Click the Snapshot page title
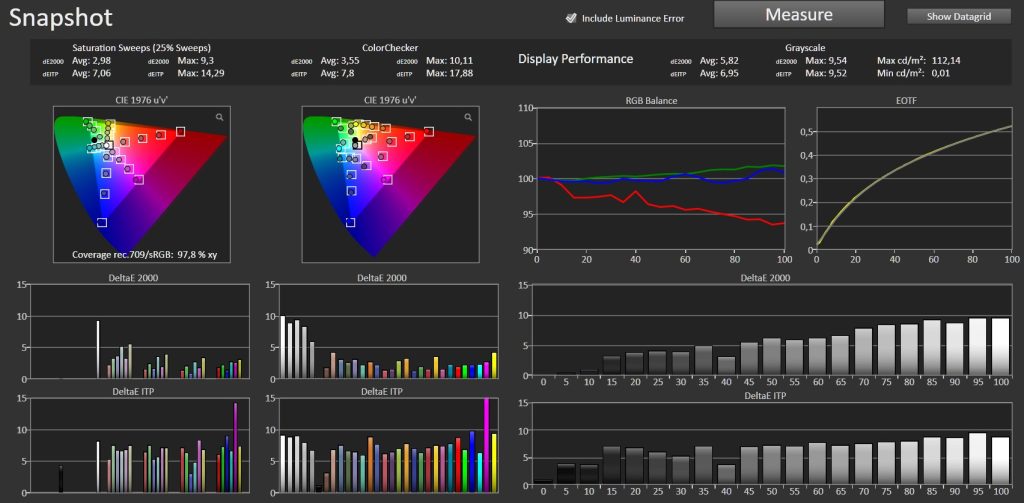1024x503 pixels. coord(61,18)
